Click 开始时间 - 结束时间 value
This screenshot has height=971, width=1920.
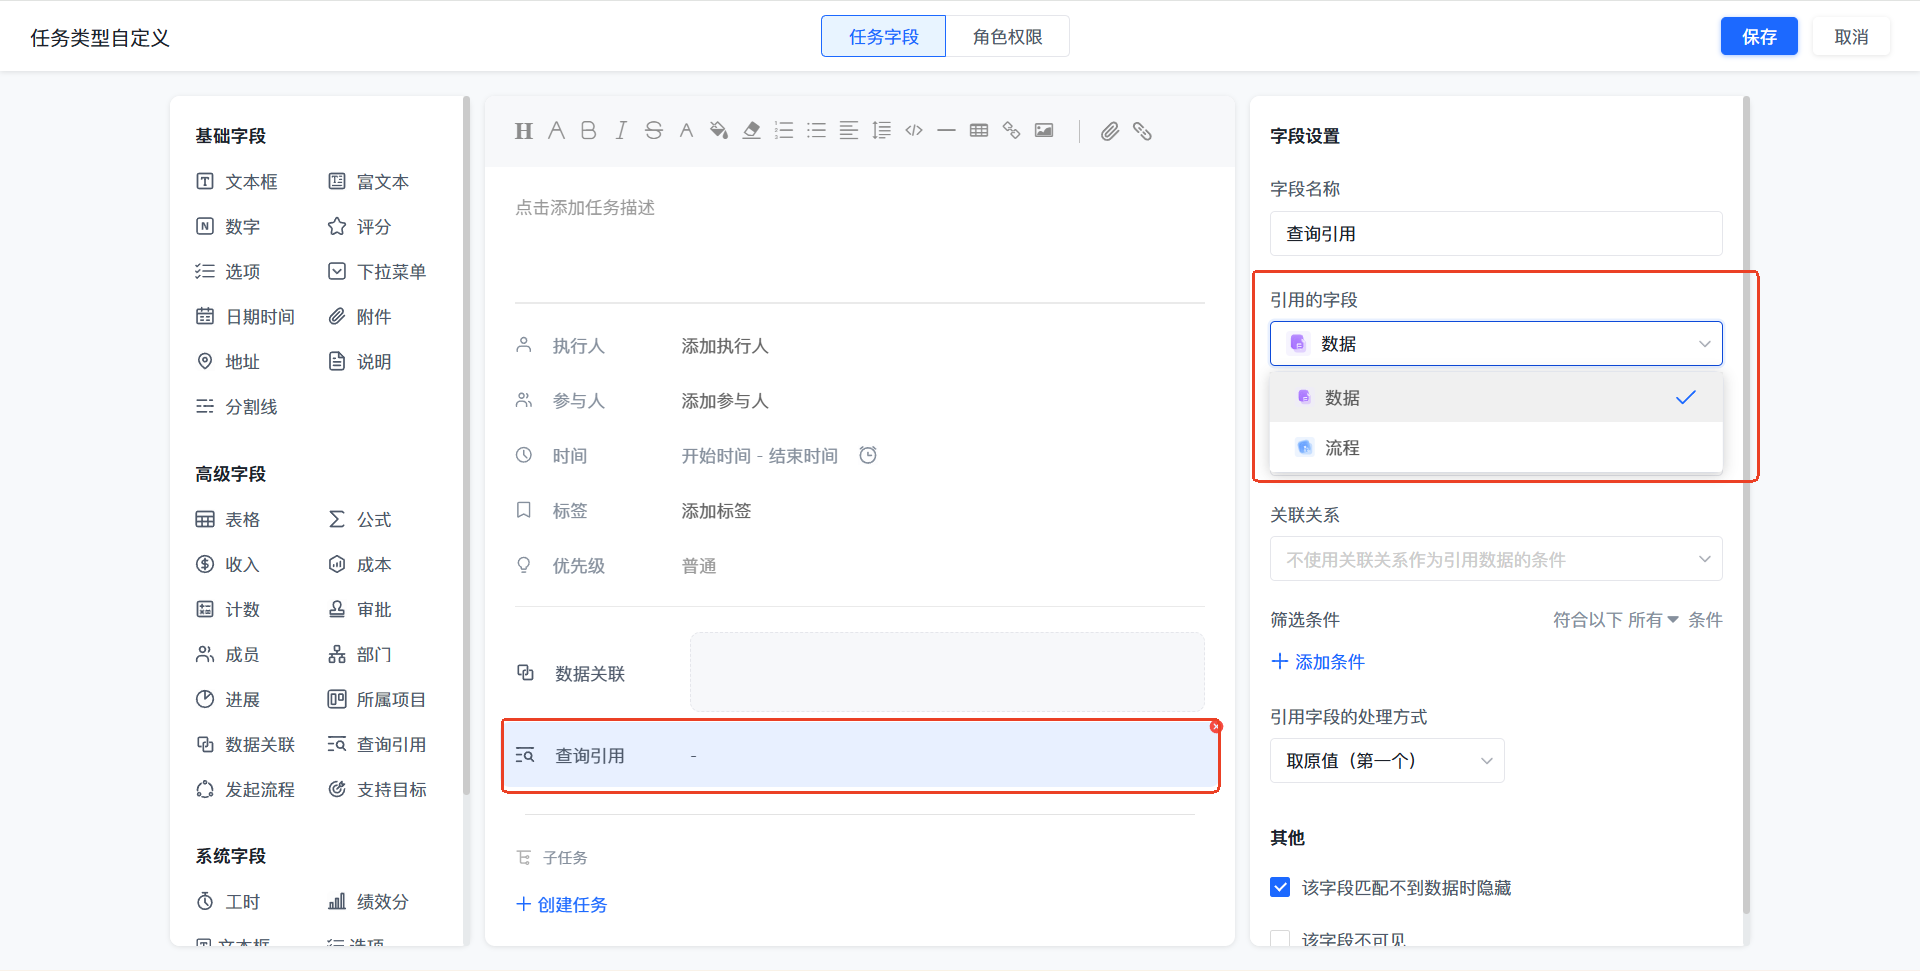[x=760, y=456]
